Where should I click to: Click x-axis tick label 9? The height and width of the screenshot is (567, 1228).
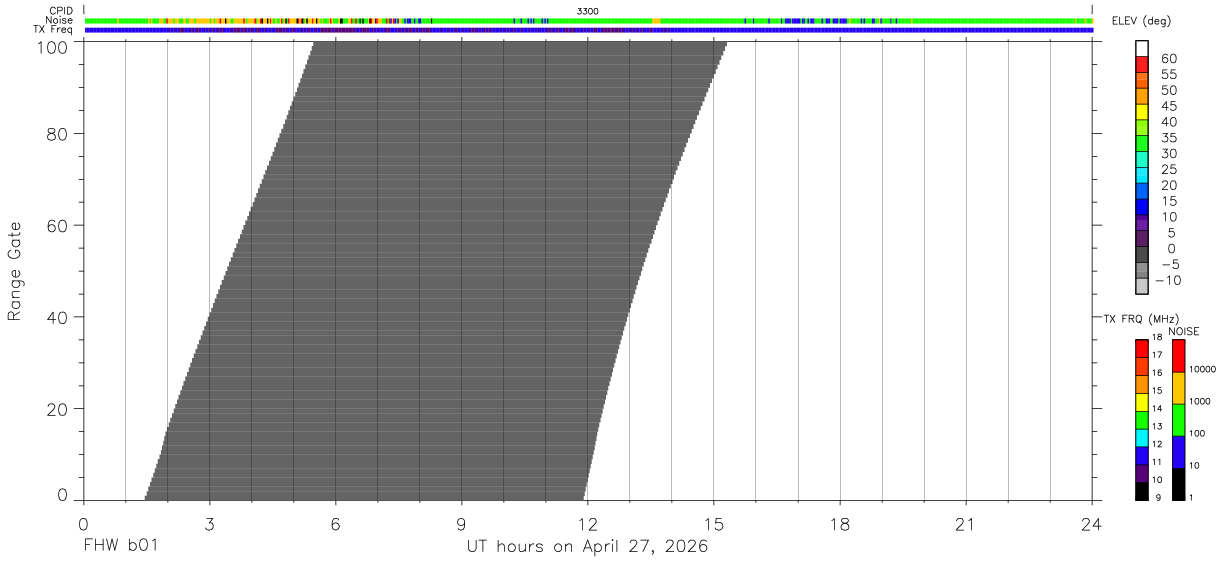click(461, 525)
